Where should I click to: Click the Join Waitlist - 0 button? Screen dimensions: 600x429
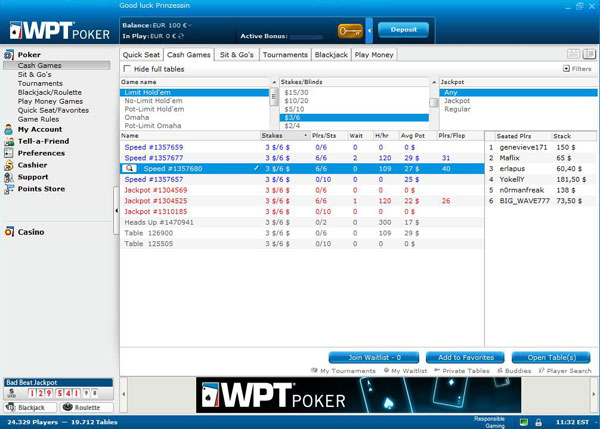374,357
